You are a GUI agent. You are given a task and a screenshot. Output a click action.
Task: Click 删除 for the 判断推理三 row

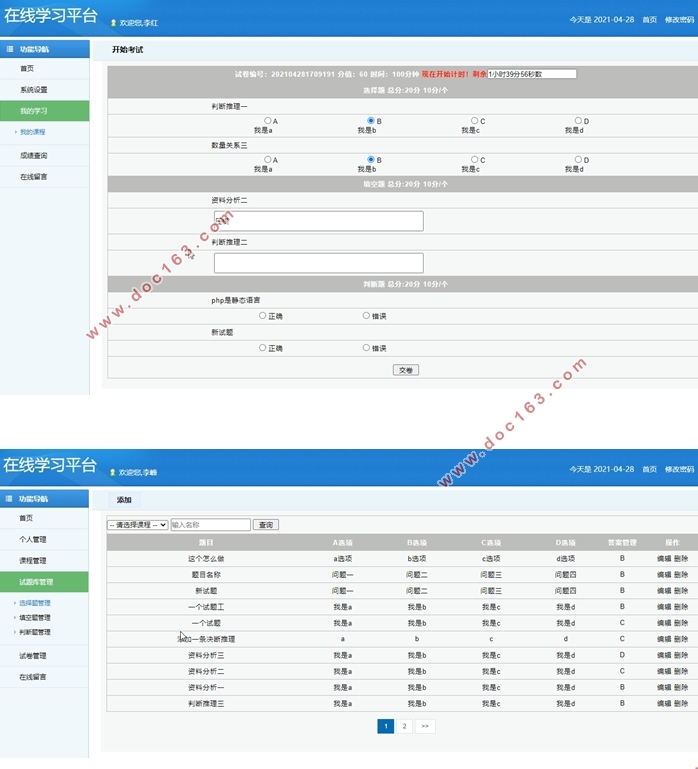coord(681,703)
